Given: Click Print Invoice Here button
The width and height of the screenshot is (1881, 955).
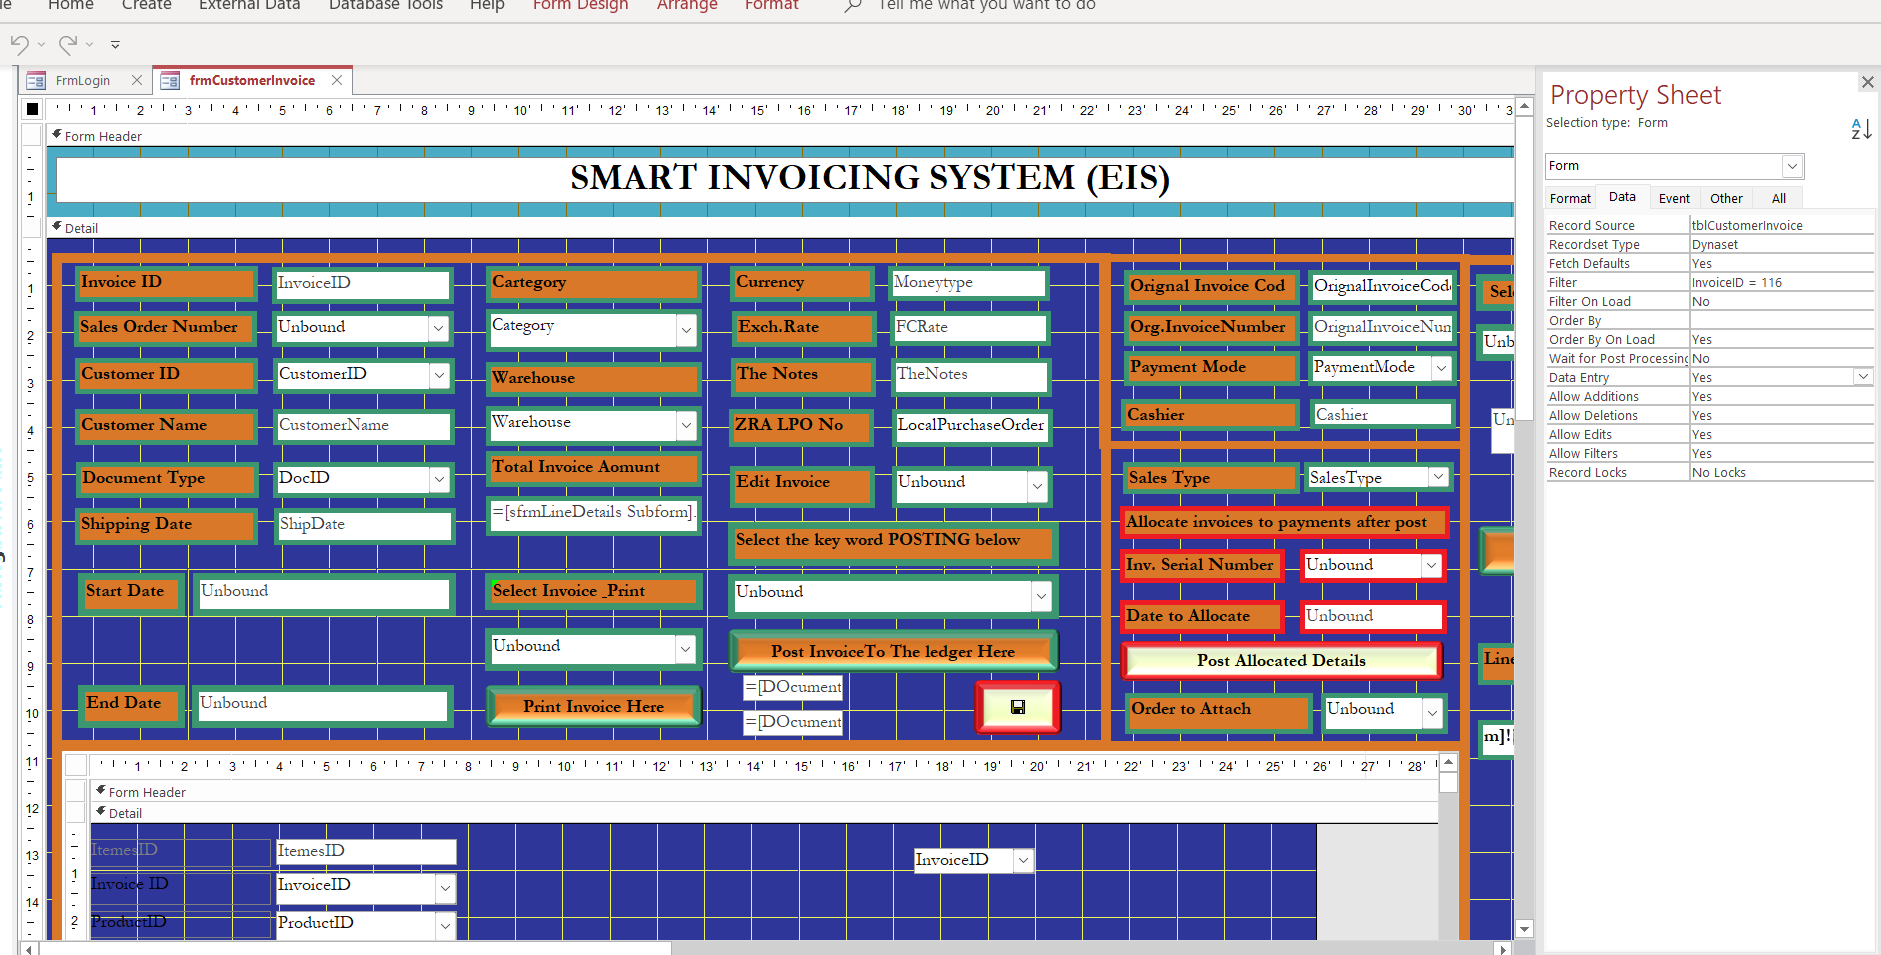Looking at the screenshot, I should pyautogui.click(x=593, y=706).
